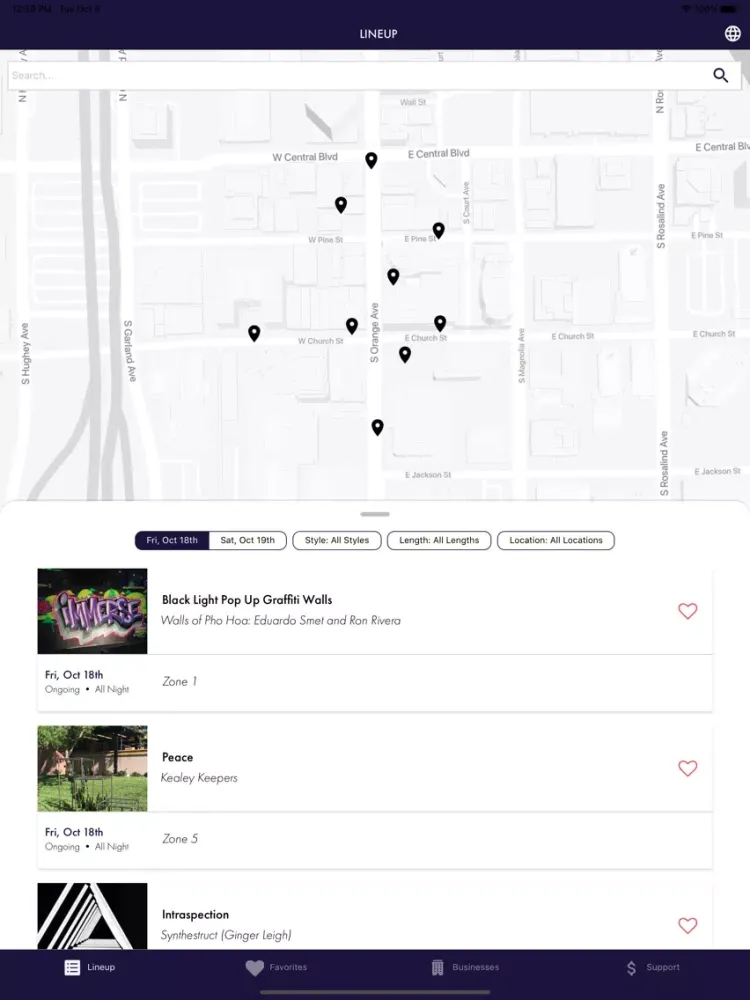Screen dimensions: 750x1000
Task: Select map pin above E Church St label
Action: [x=440, y=323]
